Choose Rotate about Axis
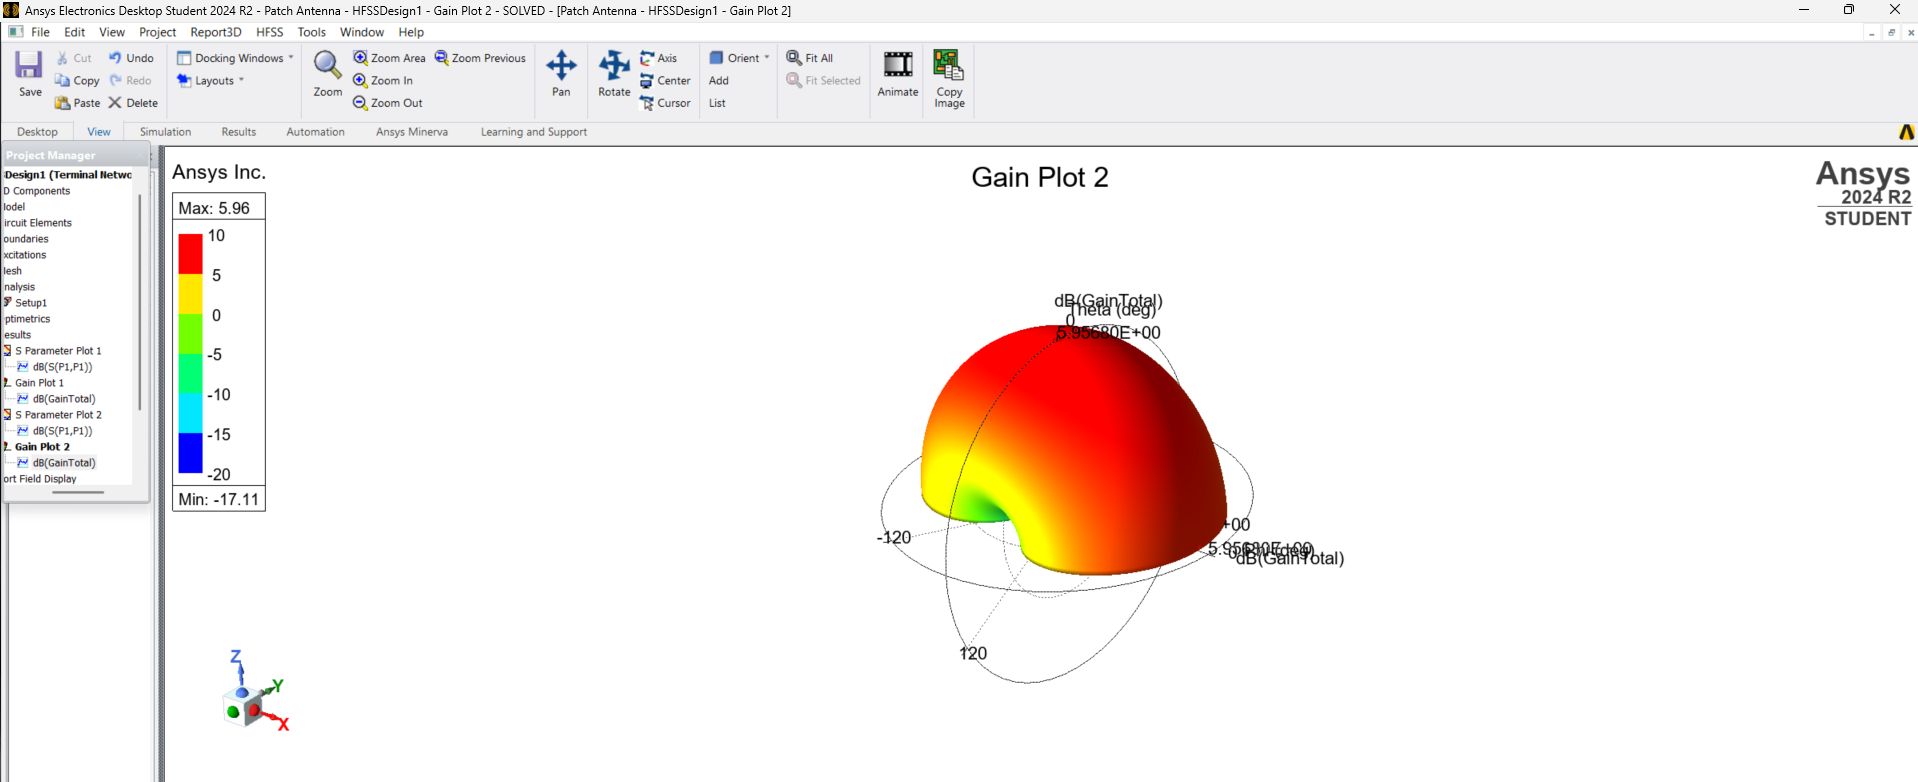1918x782 pixels. pos(659,58)
